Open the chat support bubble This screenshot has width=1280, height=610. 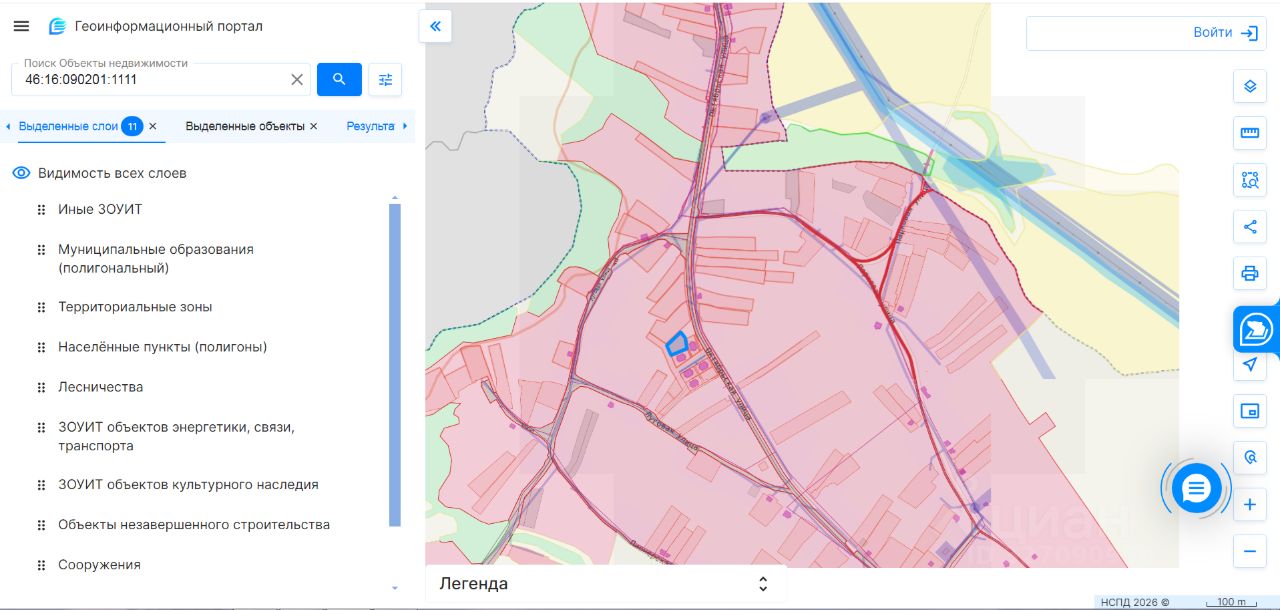[1196, 488]
